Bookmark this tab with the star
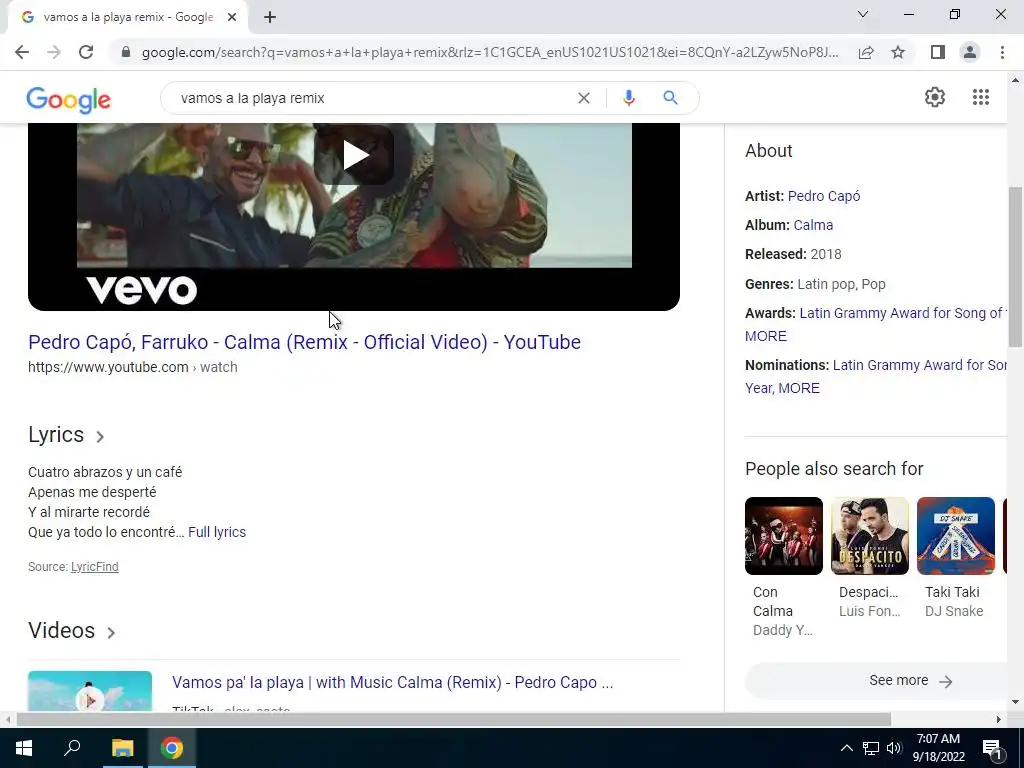This screenshot has height=768, width=1024. pyautogui.click(x=898, y=52)
